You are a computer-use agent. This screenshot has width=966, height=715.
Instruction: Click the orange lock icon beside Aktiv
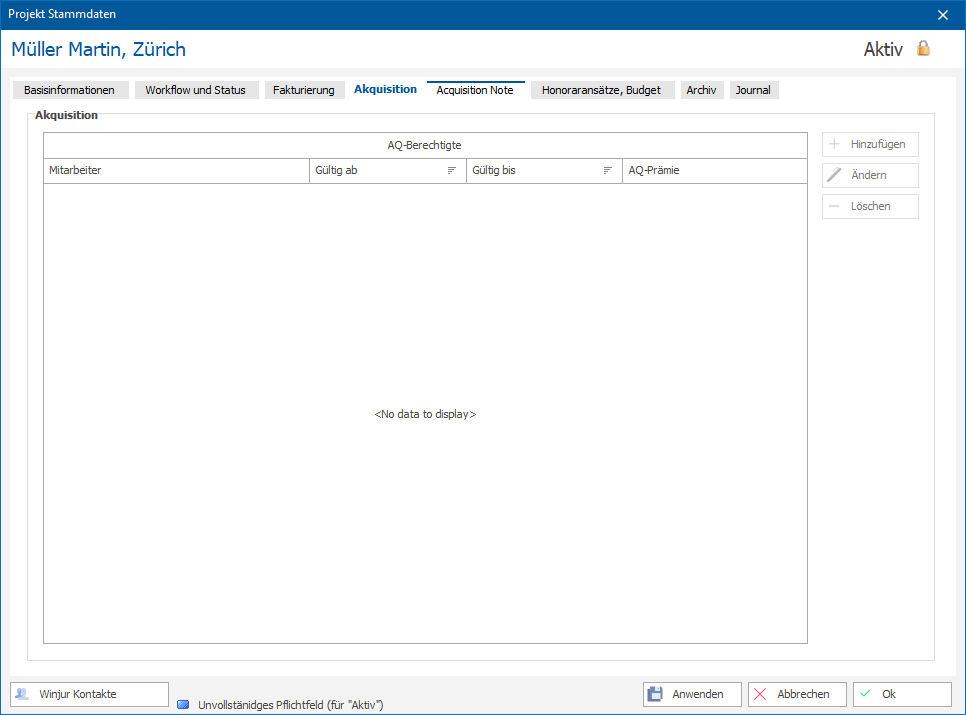(923, 48)
